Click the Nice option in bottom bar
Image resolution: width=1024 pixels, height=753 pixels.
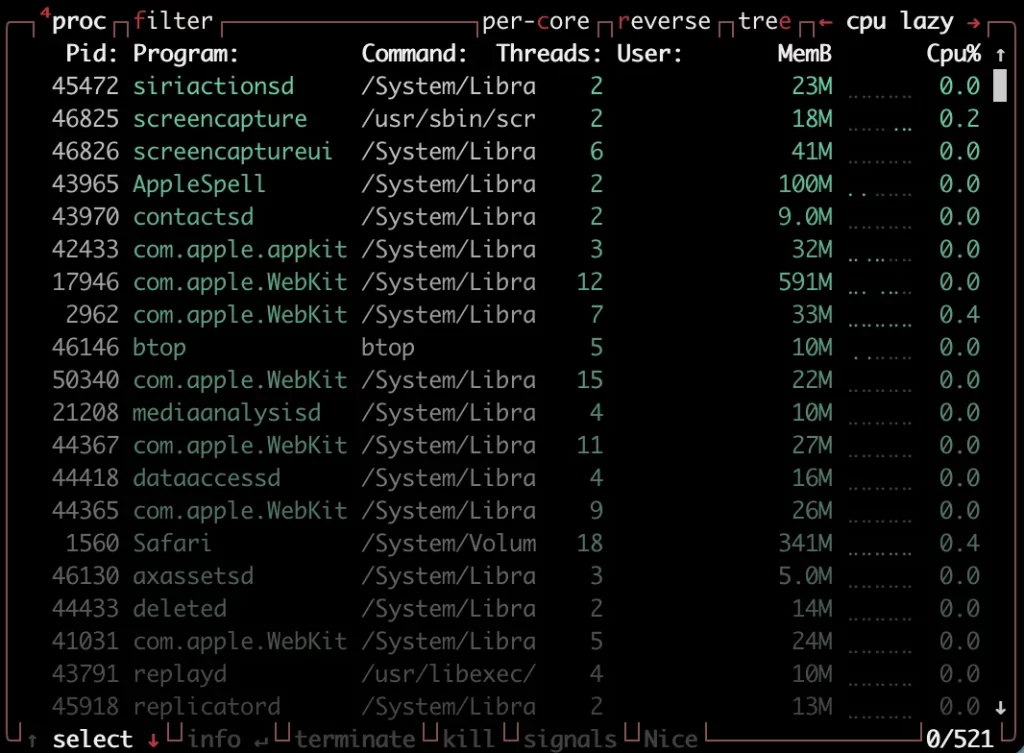670,740
